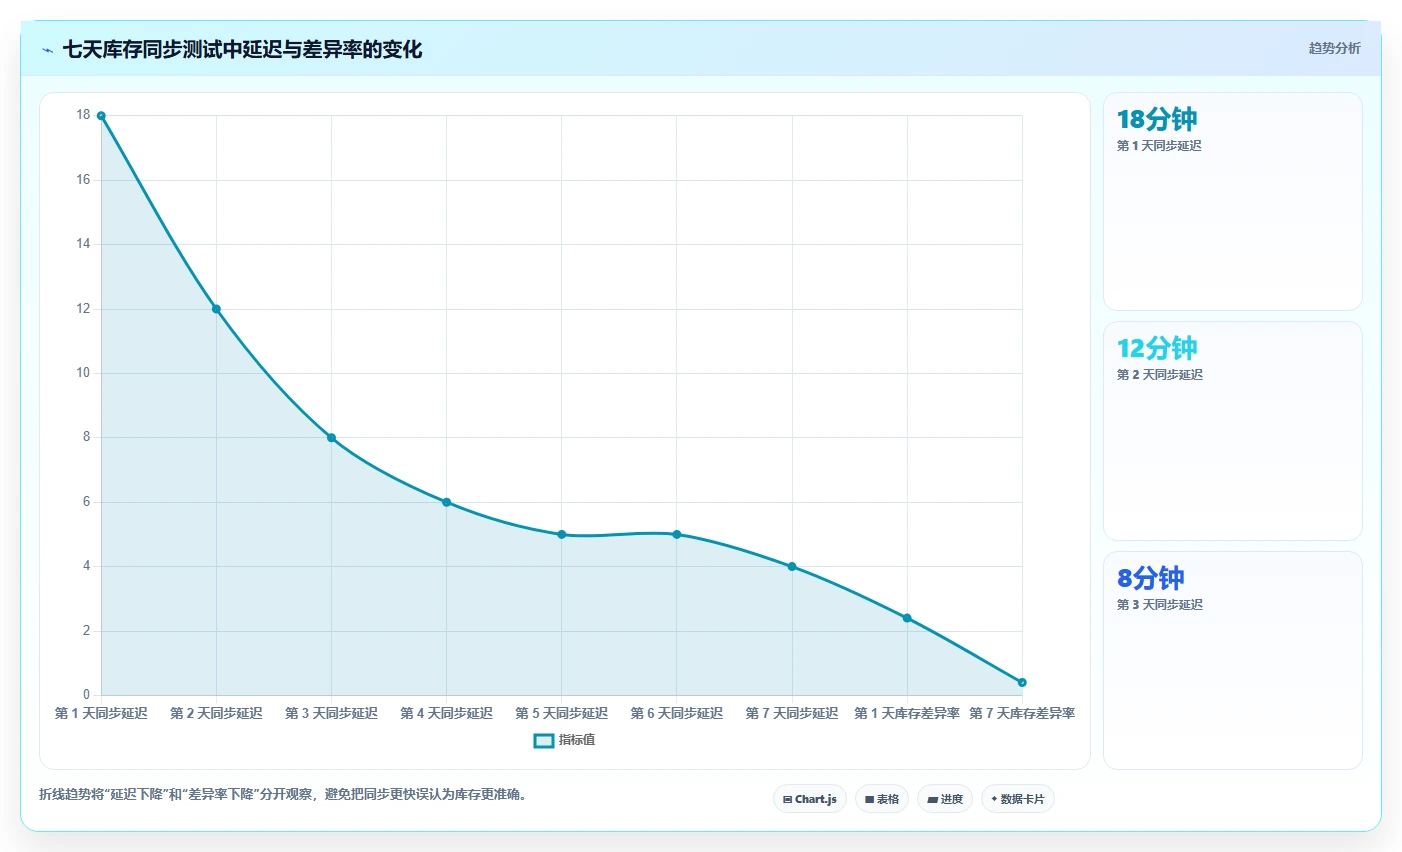1402x852 pixels.
Task: Click x-axis label 第 5 天同步延迟
Action: [562, 714]
